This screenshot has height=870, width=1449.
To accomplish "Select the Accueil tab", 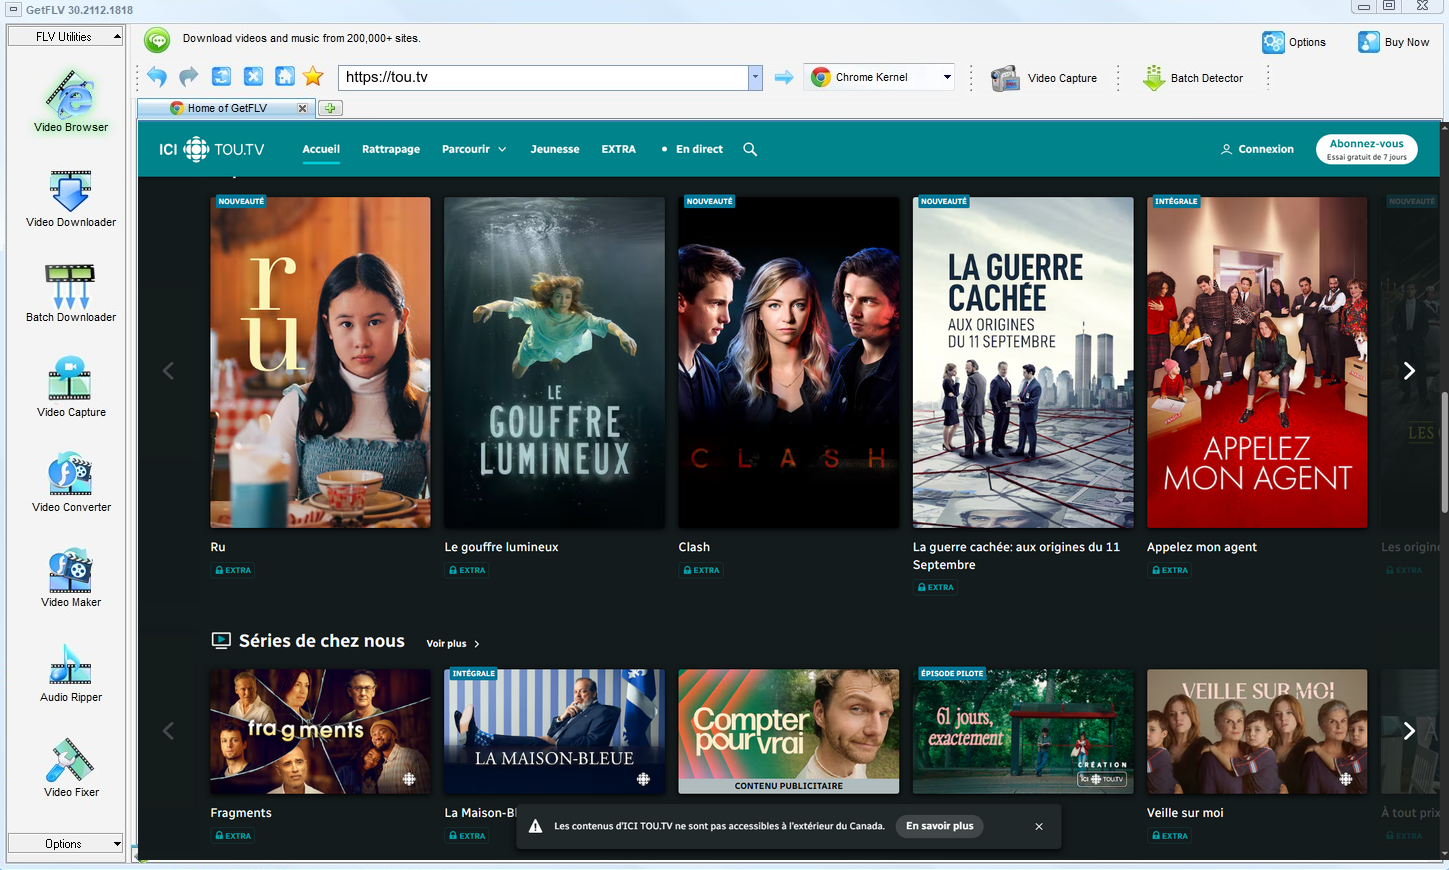I will [321, 149].
